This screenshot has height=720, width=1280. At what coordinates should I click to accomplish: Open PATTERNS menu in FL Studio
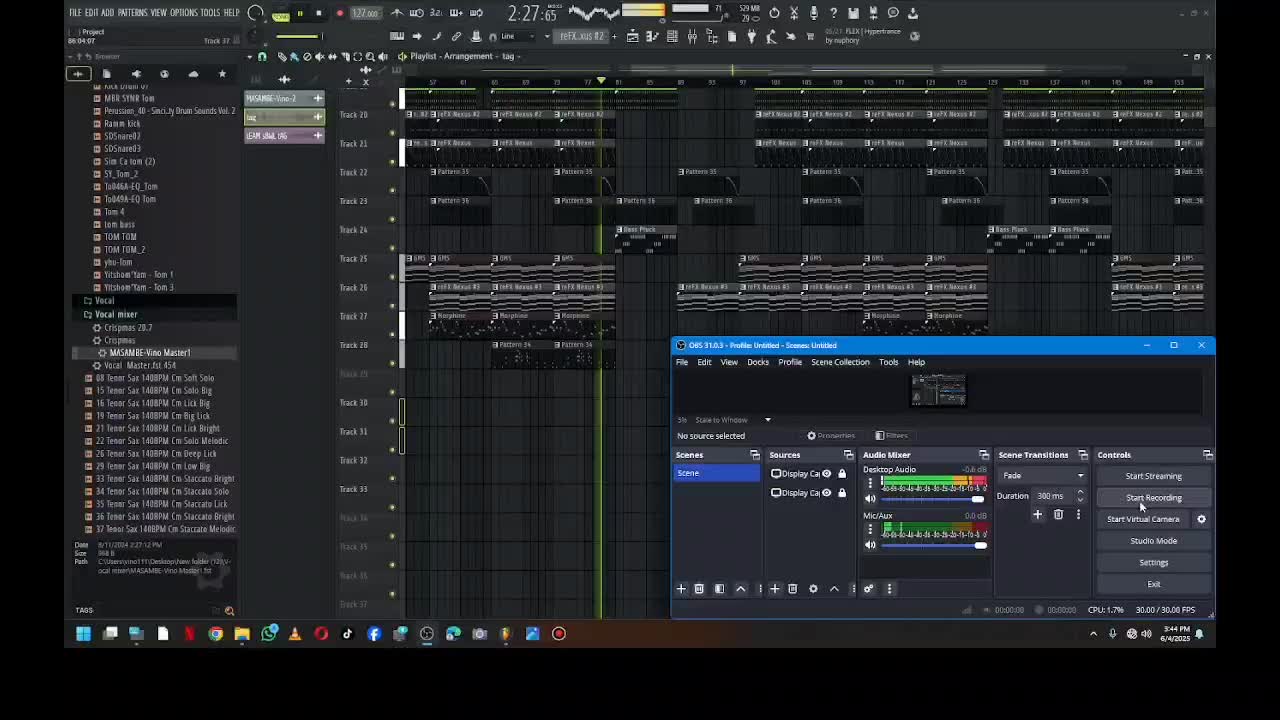132,13
